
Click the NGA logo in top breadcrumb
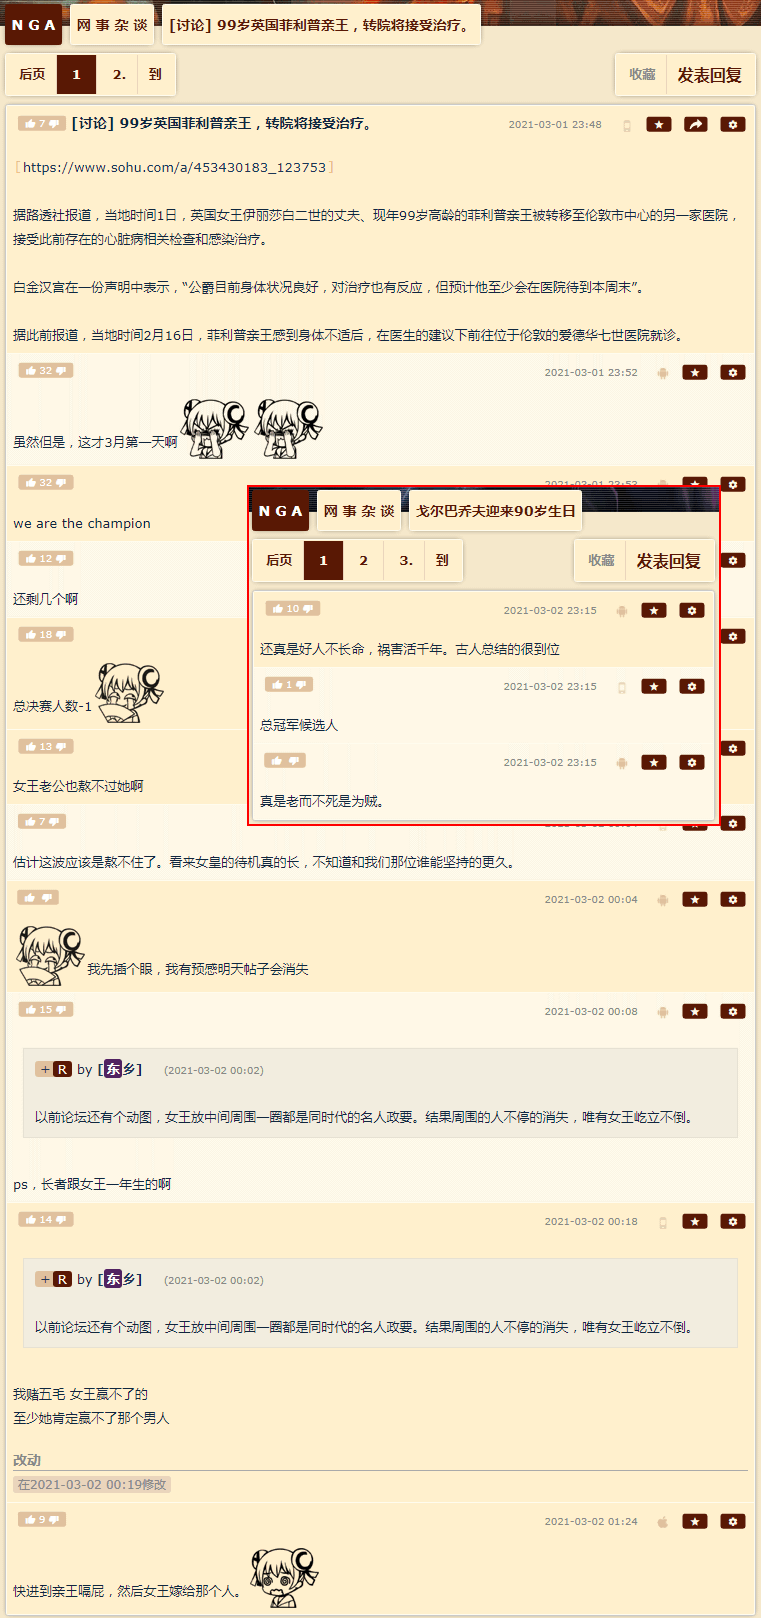click(x=34, y=25)
